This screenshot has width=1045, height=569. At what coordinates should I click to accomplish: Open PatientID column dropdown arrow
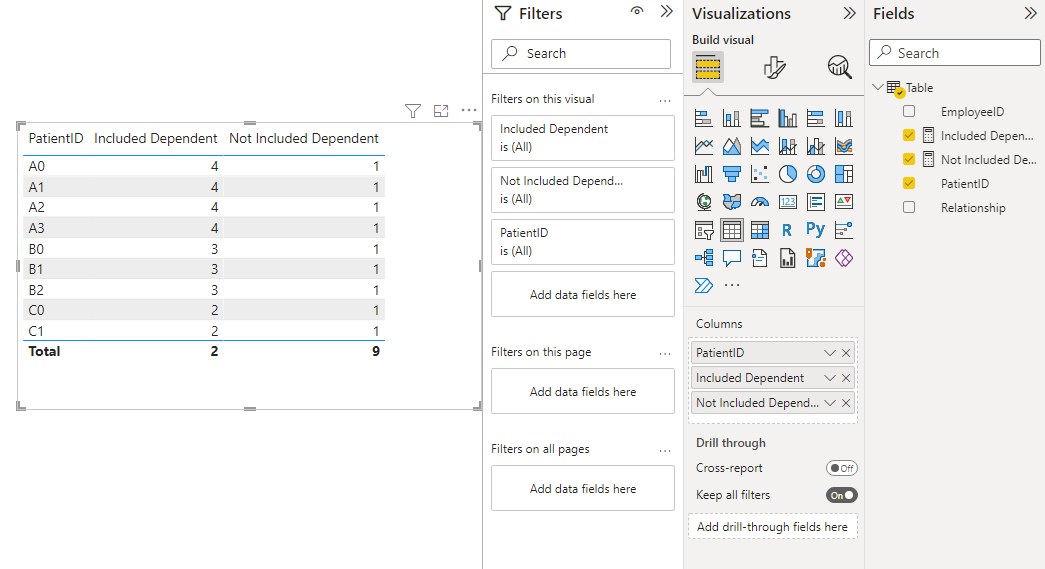(829, 353)
